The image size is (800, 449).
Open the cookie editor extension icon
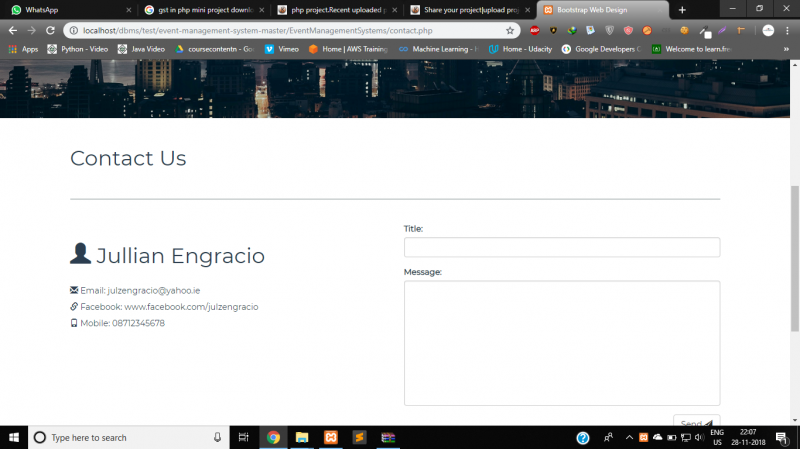click(684, 31)
